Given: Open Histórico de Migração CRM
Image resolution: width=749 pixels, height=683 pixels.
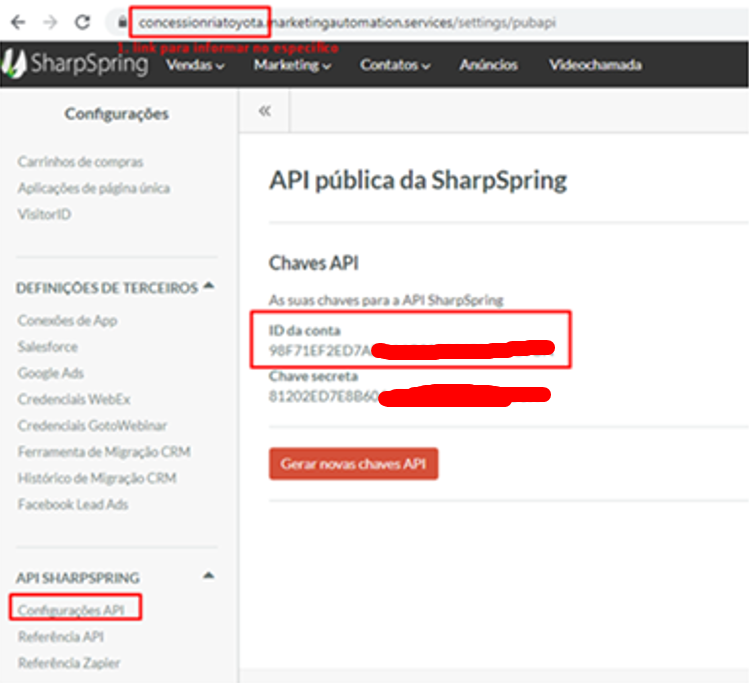Looking at the screenshot, I should [97, 478].
